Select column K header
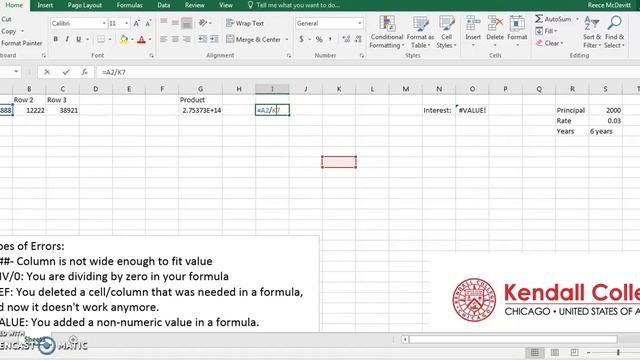 339,89
